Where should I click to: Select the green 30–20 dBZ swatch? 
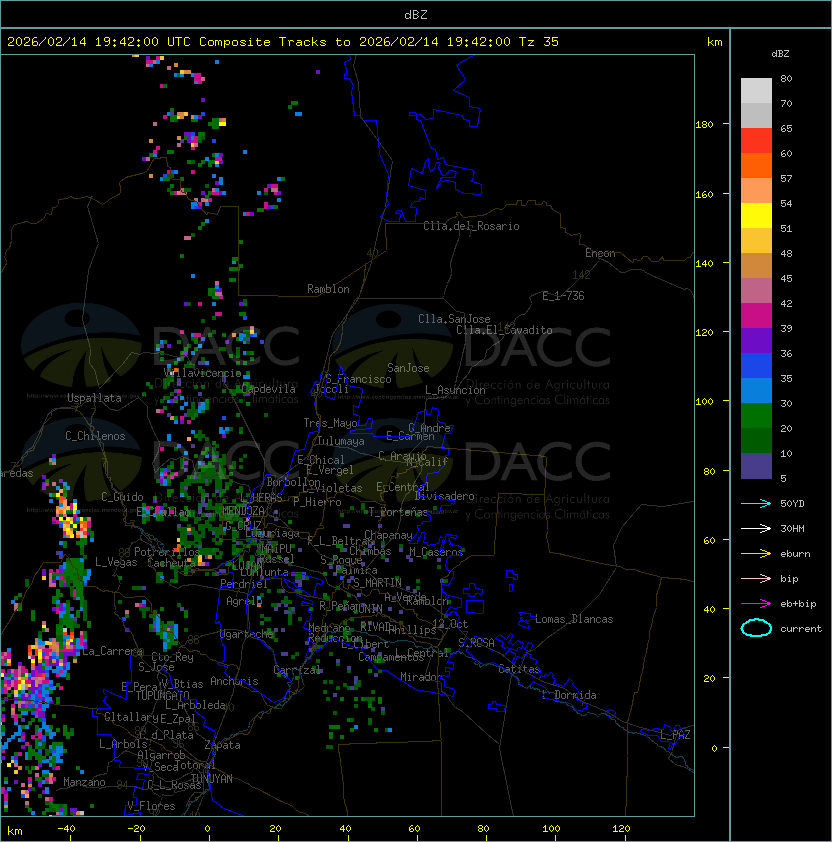[756, 416]
